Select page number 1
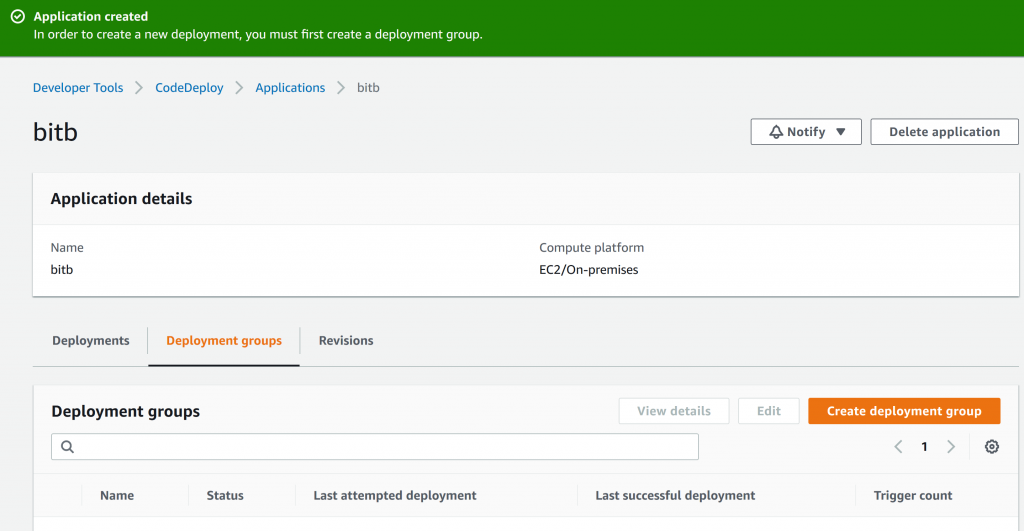Screen dimensions: 1024x531 click(924, 447)
